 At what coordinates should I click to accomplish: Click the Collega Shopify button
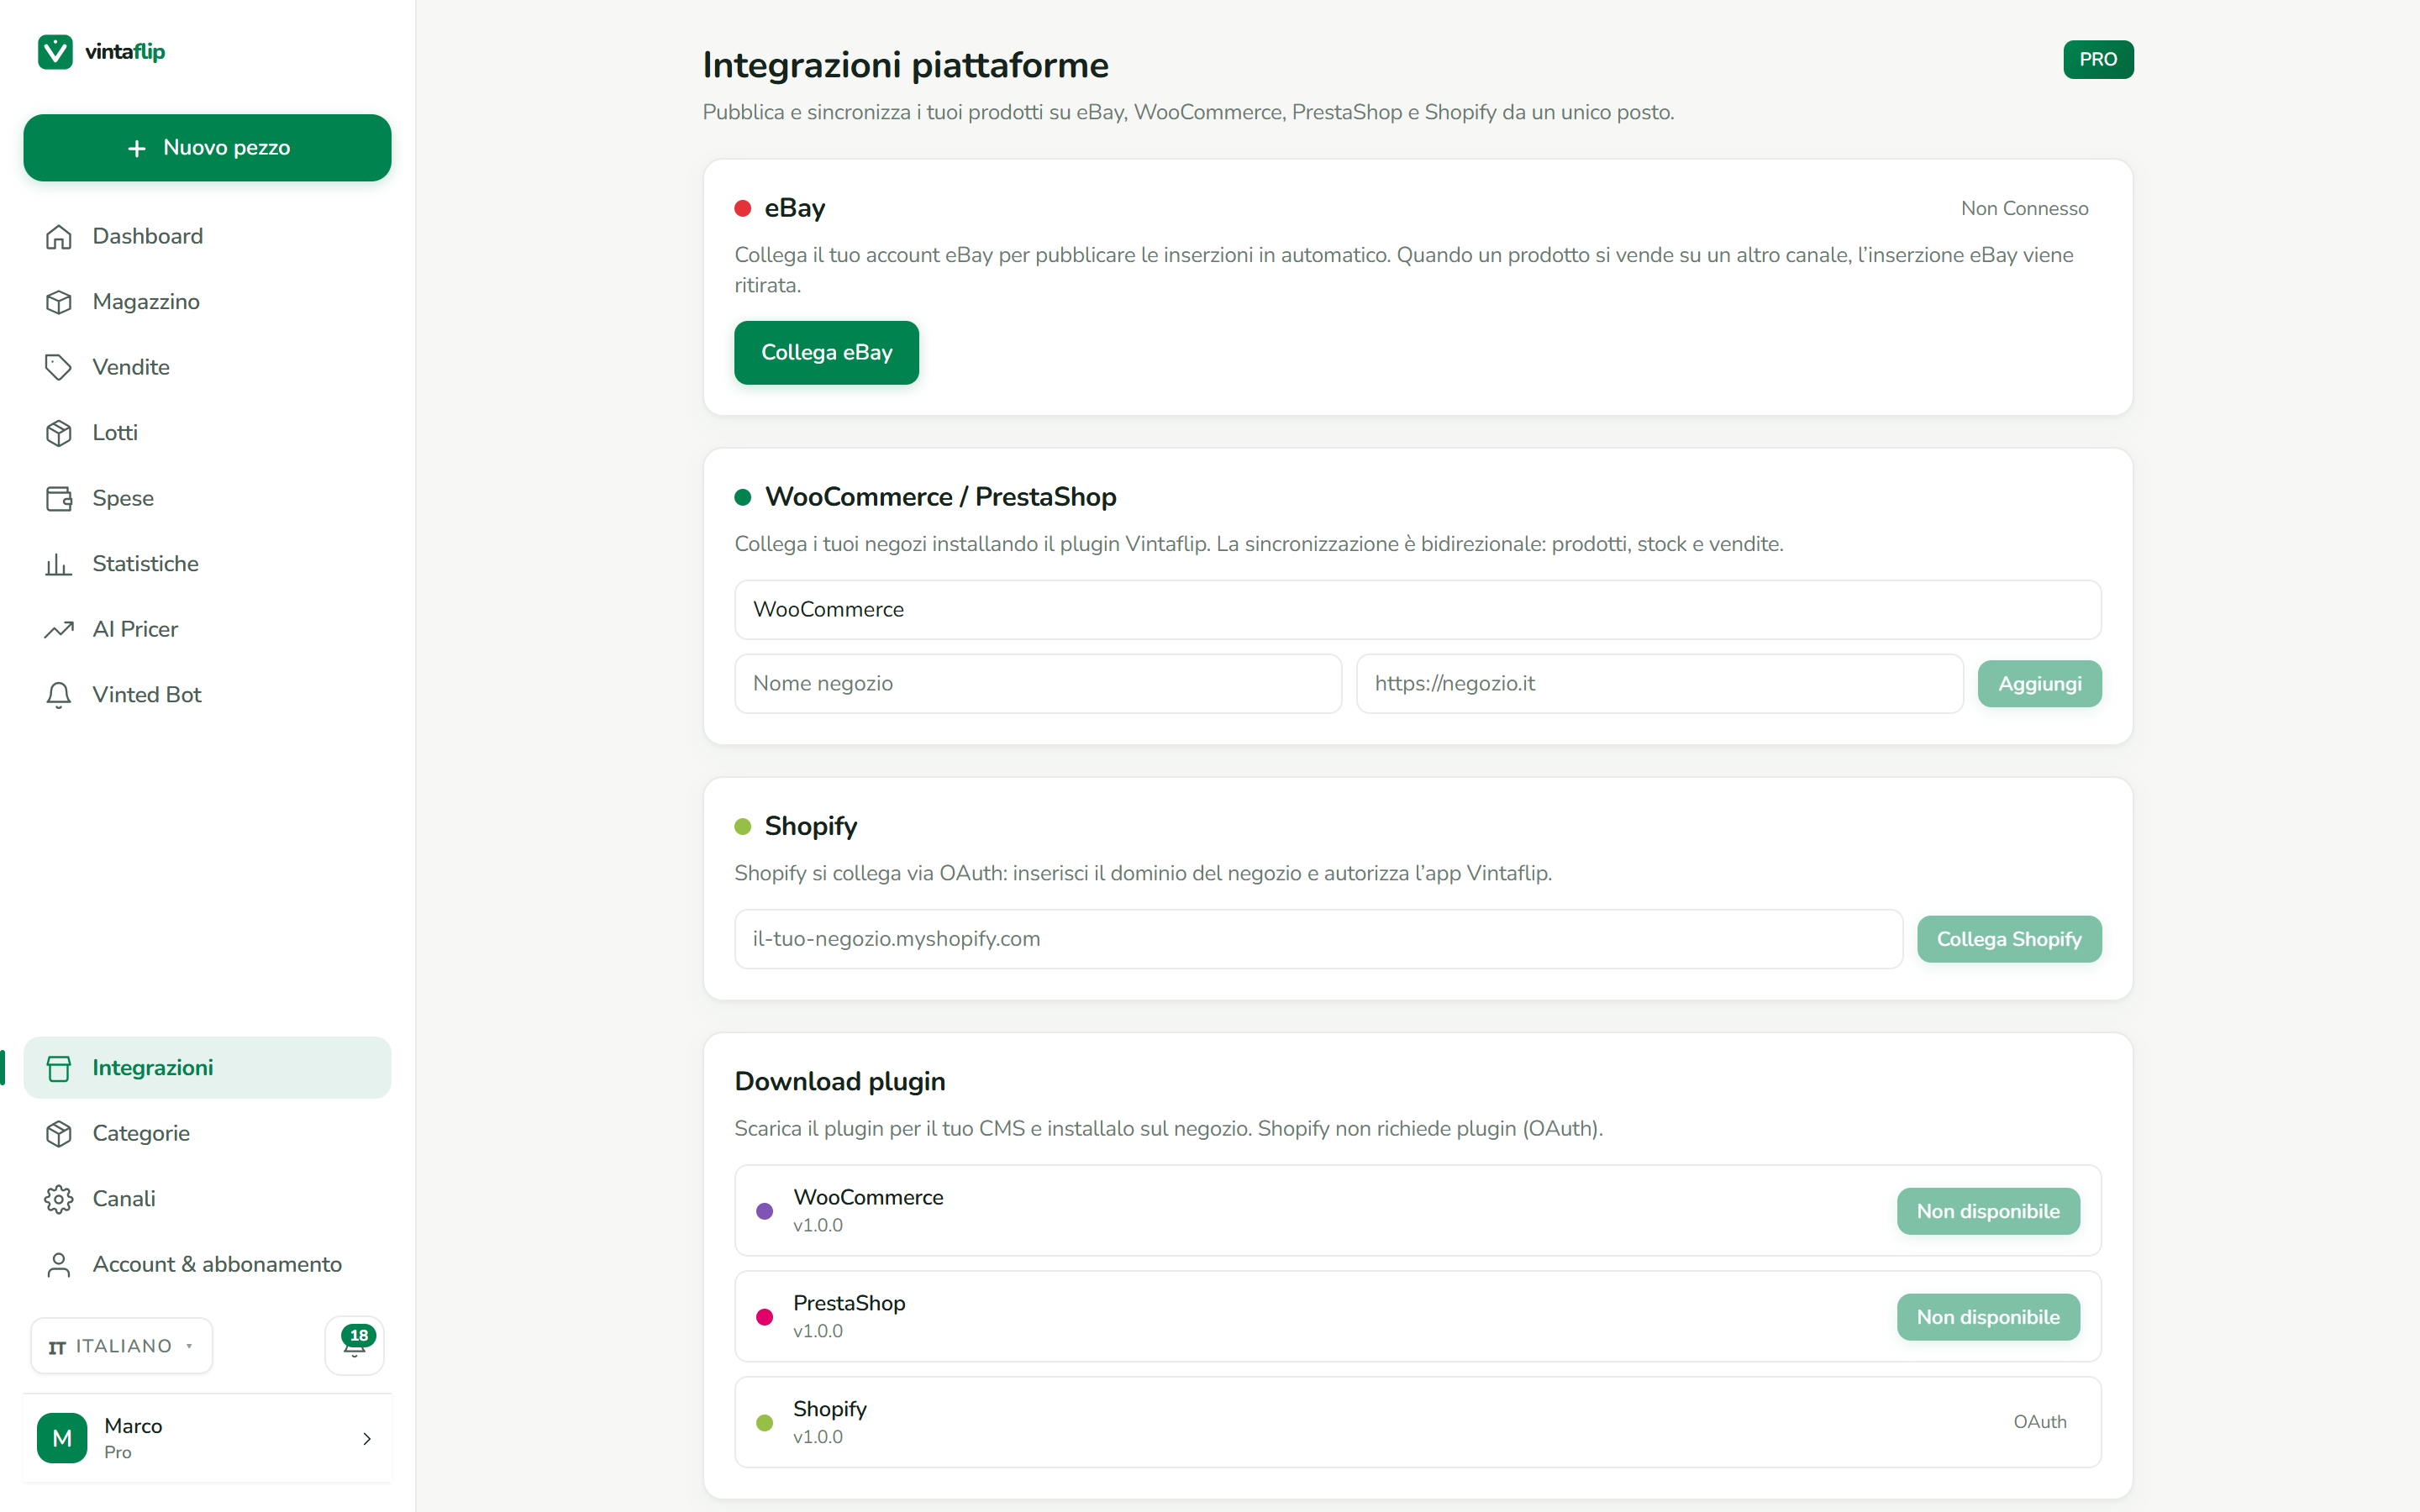[x=2008, y=939]
